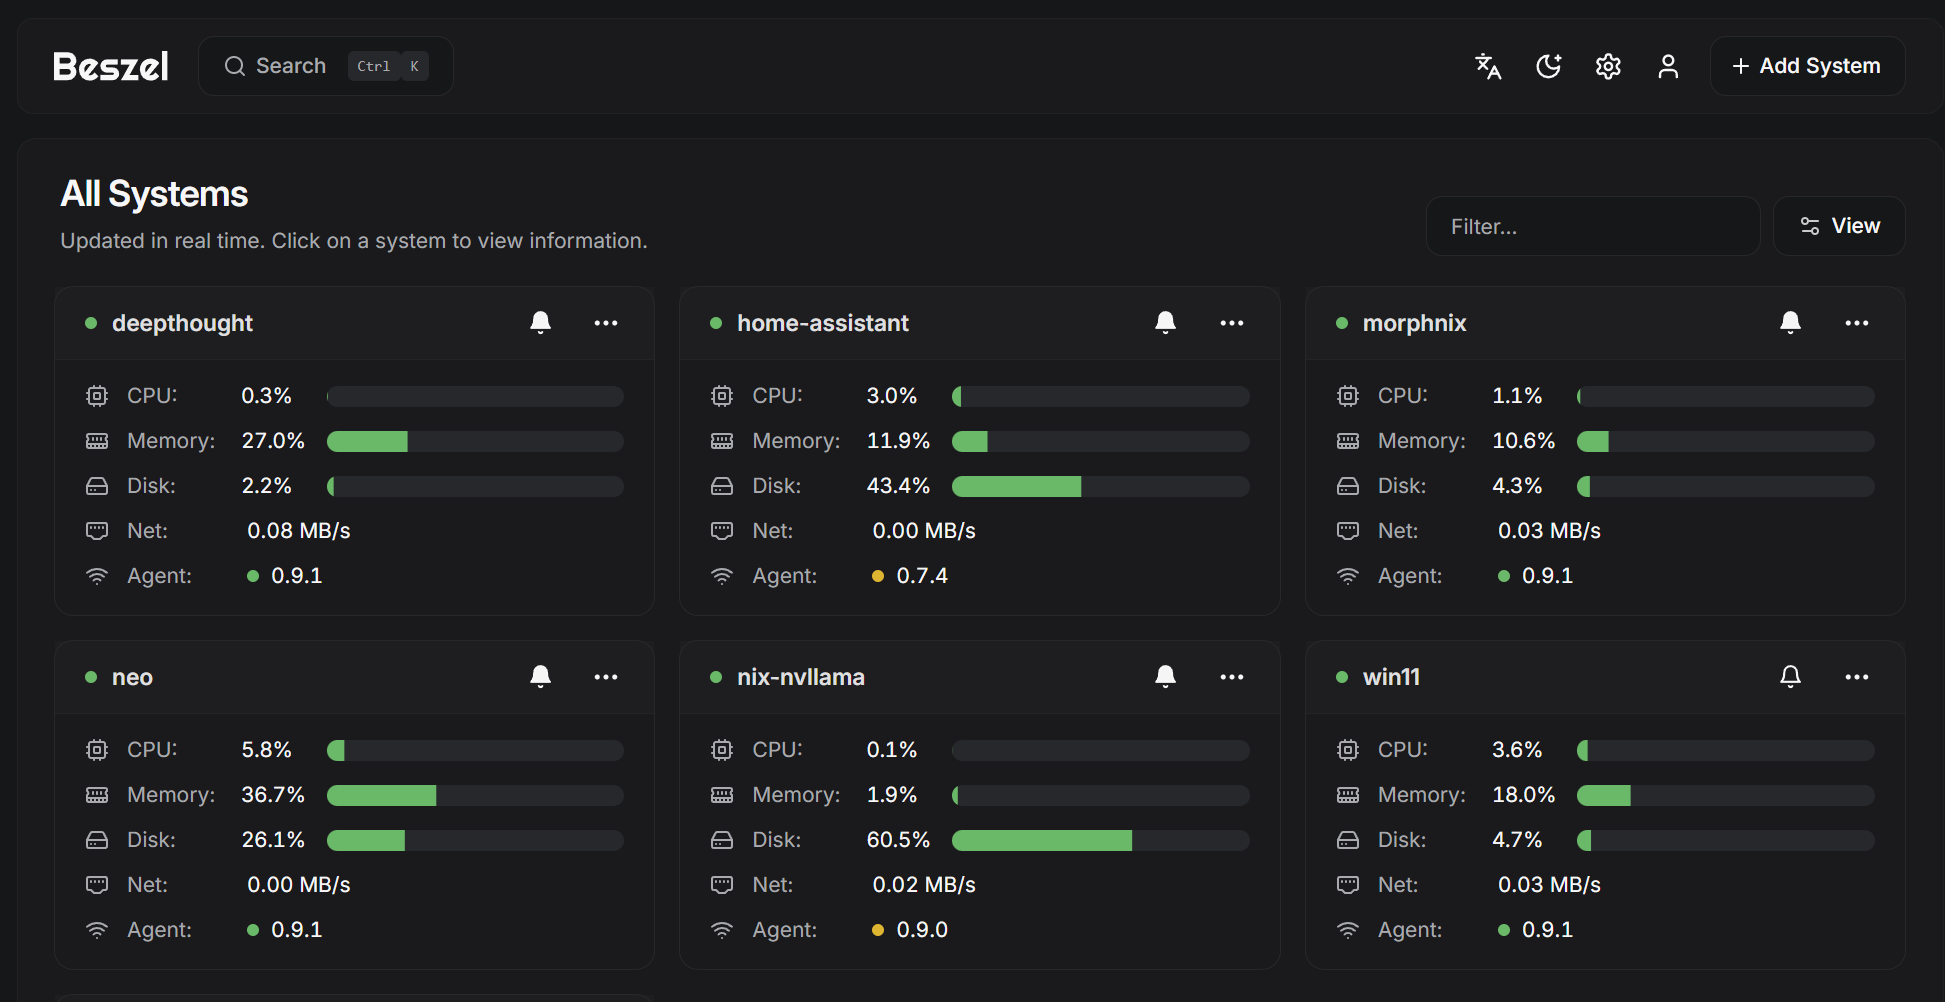Click the search magnifier icon

click(235, 66)
